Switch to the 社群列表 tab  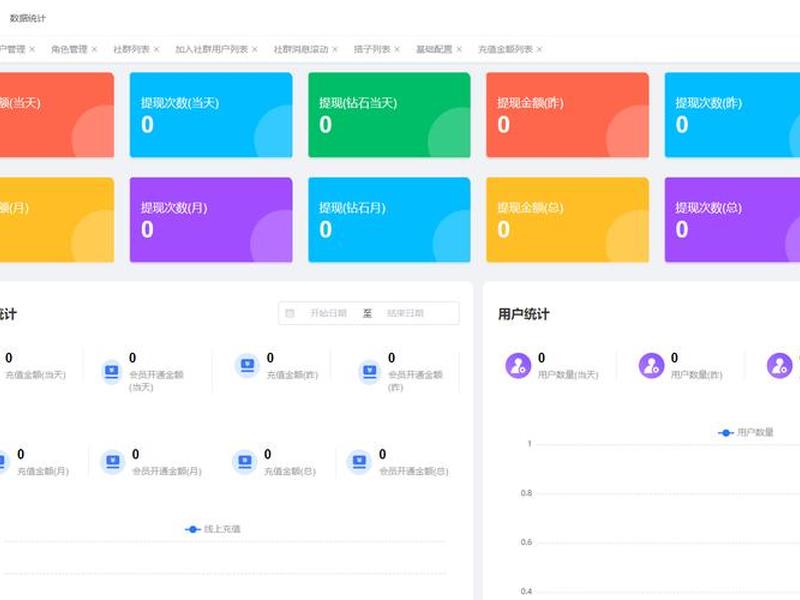click(131, 49)
